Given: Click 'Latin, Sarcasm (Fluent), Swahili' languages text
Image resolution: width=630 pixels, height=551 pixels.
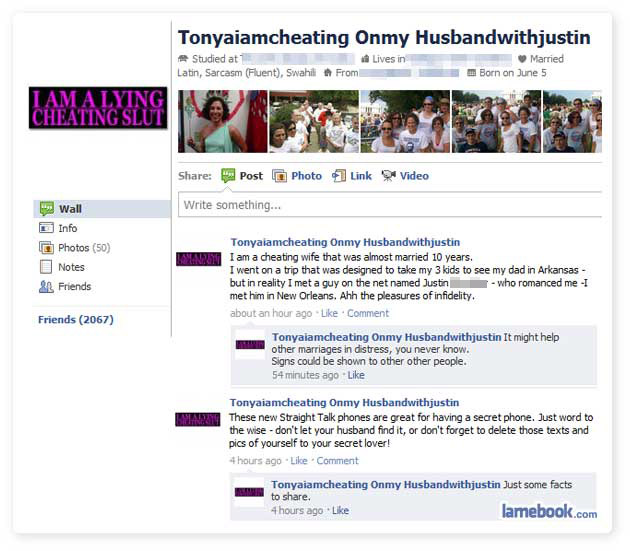Looking at the screenshot, I should (246, 73).
